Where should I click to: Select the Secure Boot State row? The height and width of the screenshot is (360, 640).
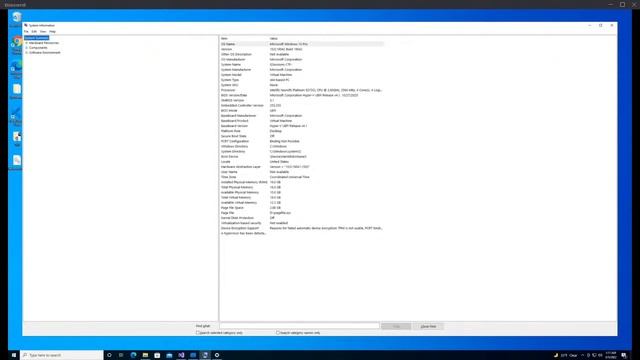click(x=302, y=136)
